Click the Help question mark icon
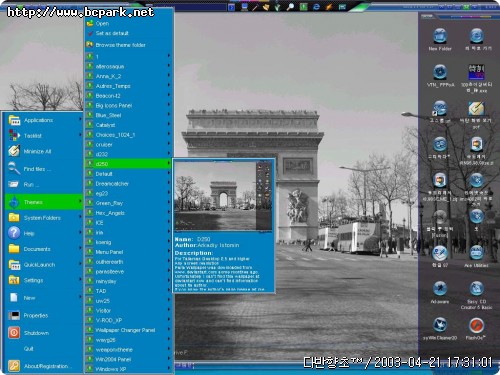This screenshot has height=375, width=500. pyautogui.click(x=14, y=233)
